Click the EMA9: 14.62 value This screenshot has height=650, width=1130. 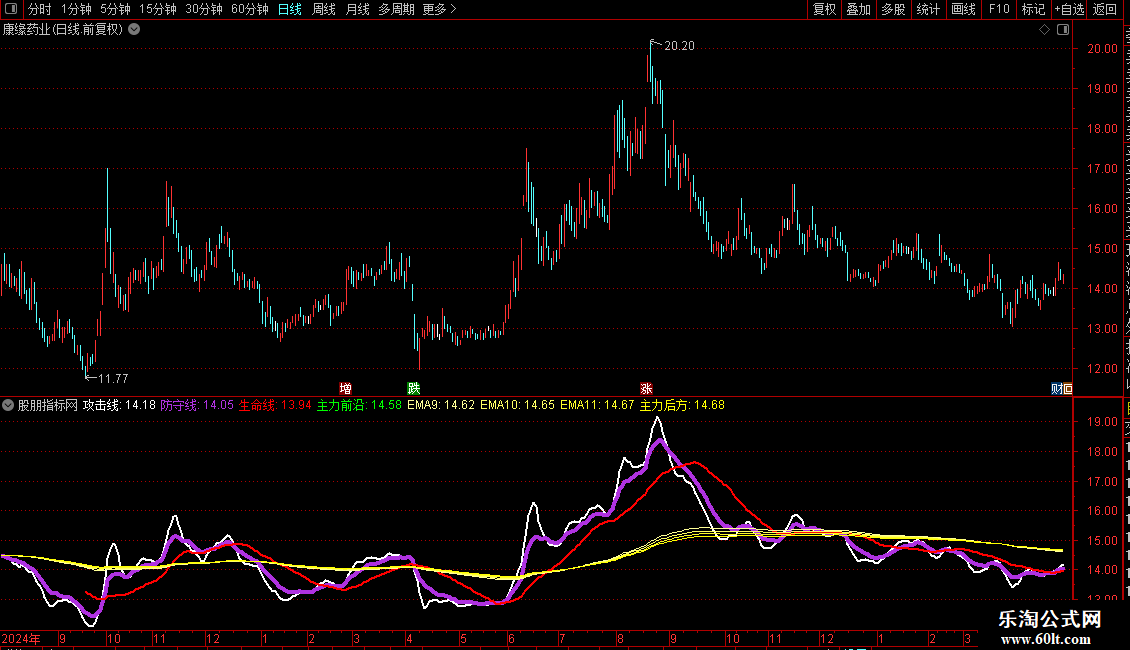[440, 405]
